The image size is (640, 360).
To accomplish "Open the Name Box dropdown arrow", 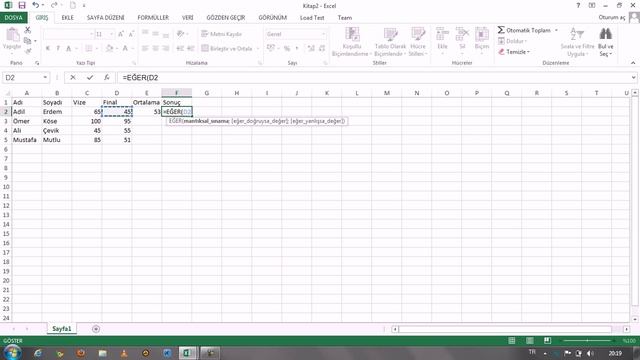I will [45, 78].
